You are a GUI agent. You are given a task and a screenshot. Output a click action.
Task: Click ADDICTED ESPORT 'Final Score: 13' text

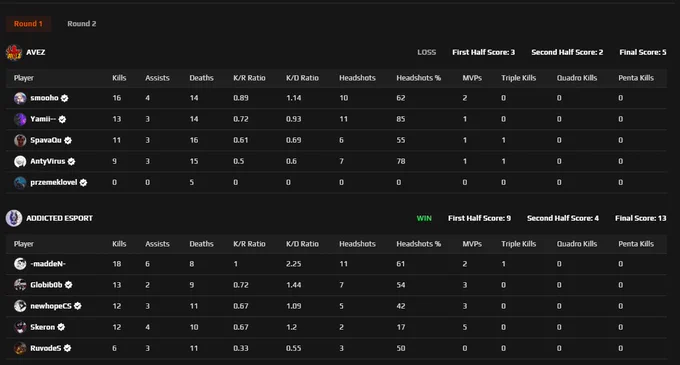[641, 218]
